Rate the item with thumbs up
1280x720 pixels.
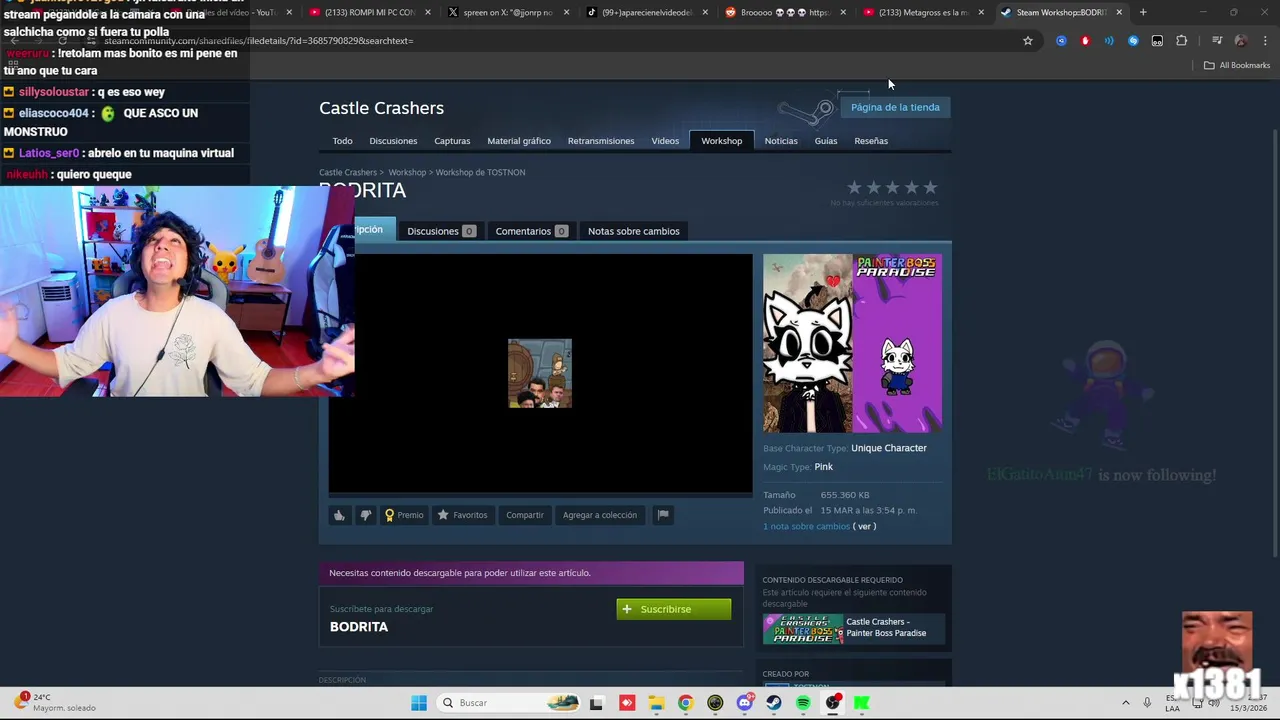click(x=339, y=515)
